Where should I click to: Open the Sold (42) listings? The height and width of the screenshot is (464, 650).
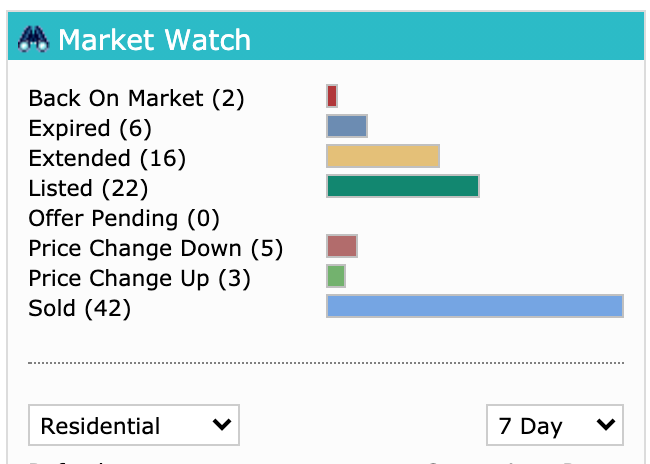[x=80, y=309]
